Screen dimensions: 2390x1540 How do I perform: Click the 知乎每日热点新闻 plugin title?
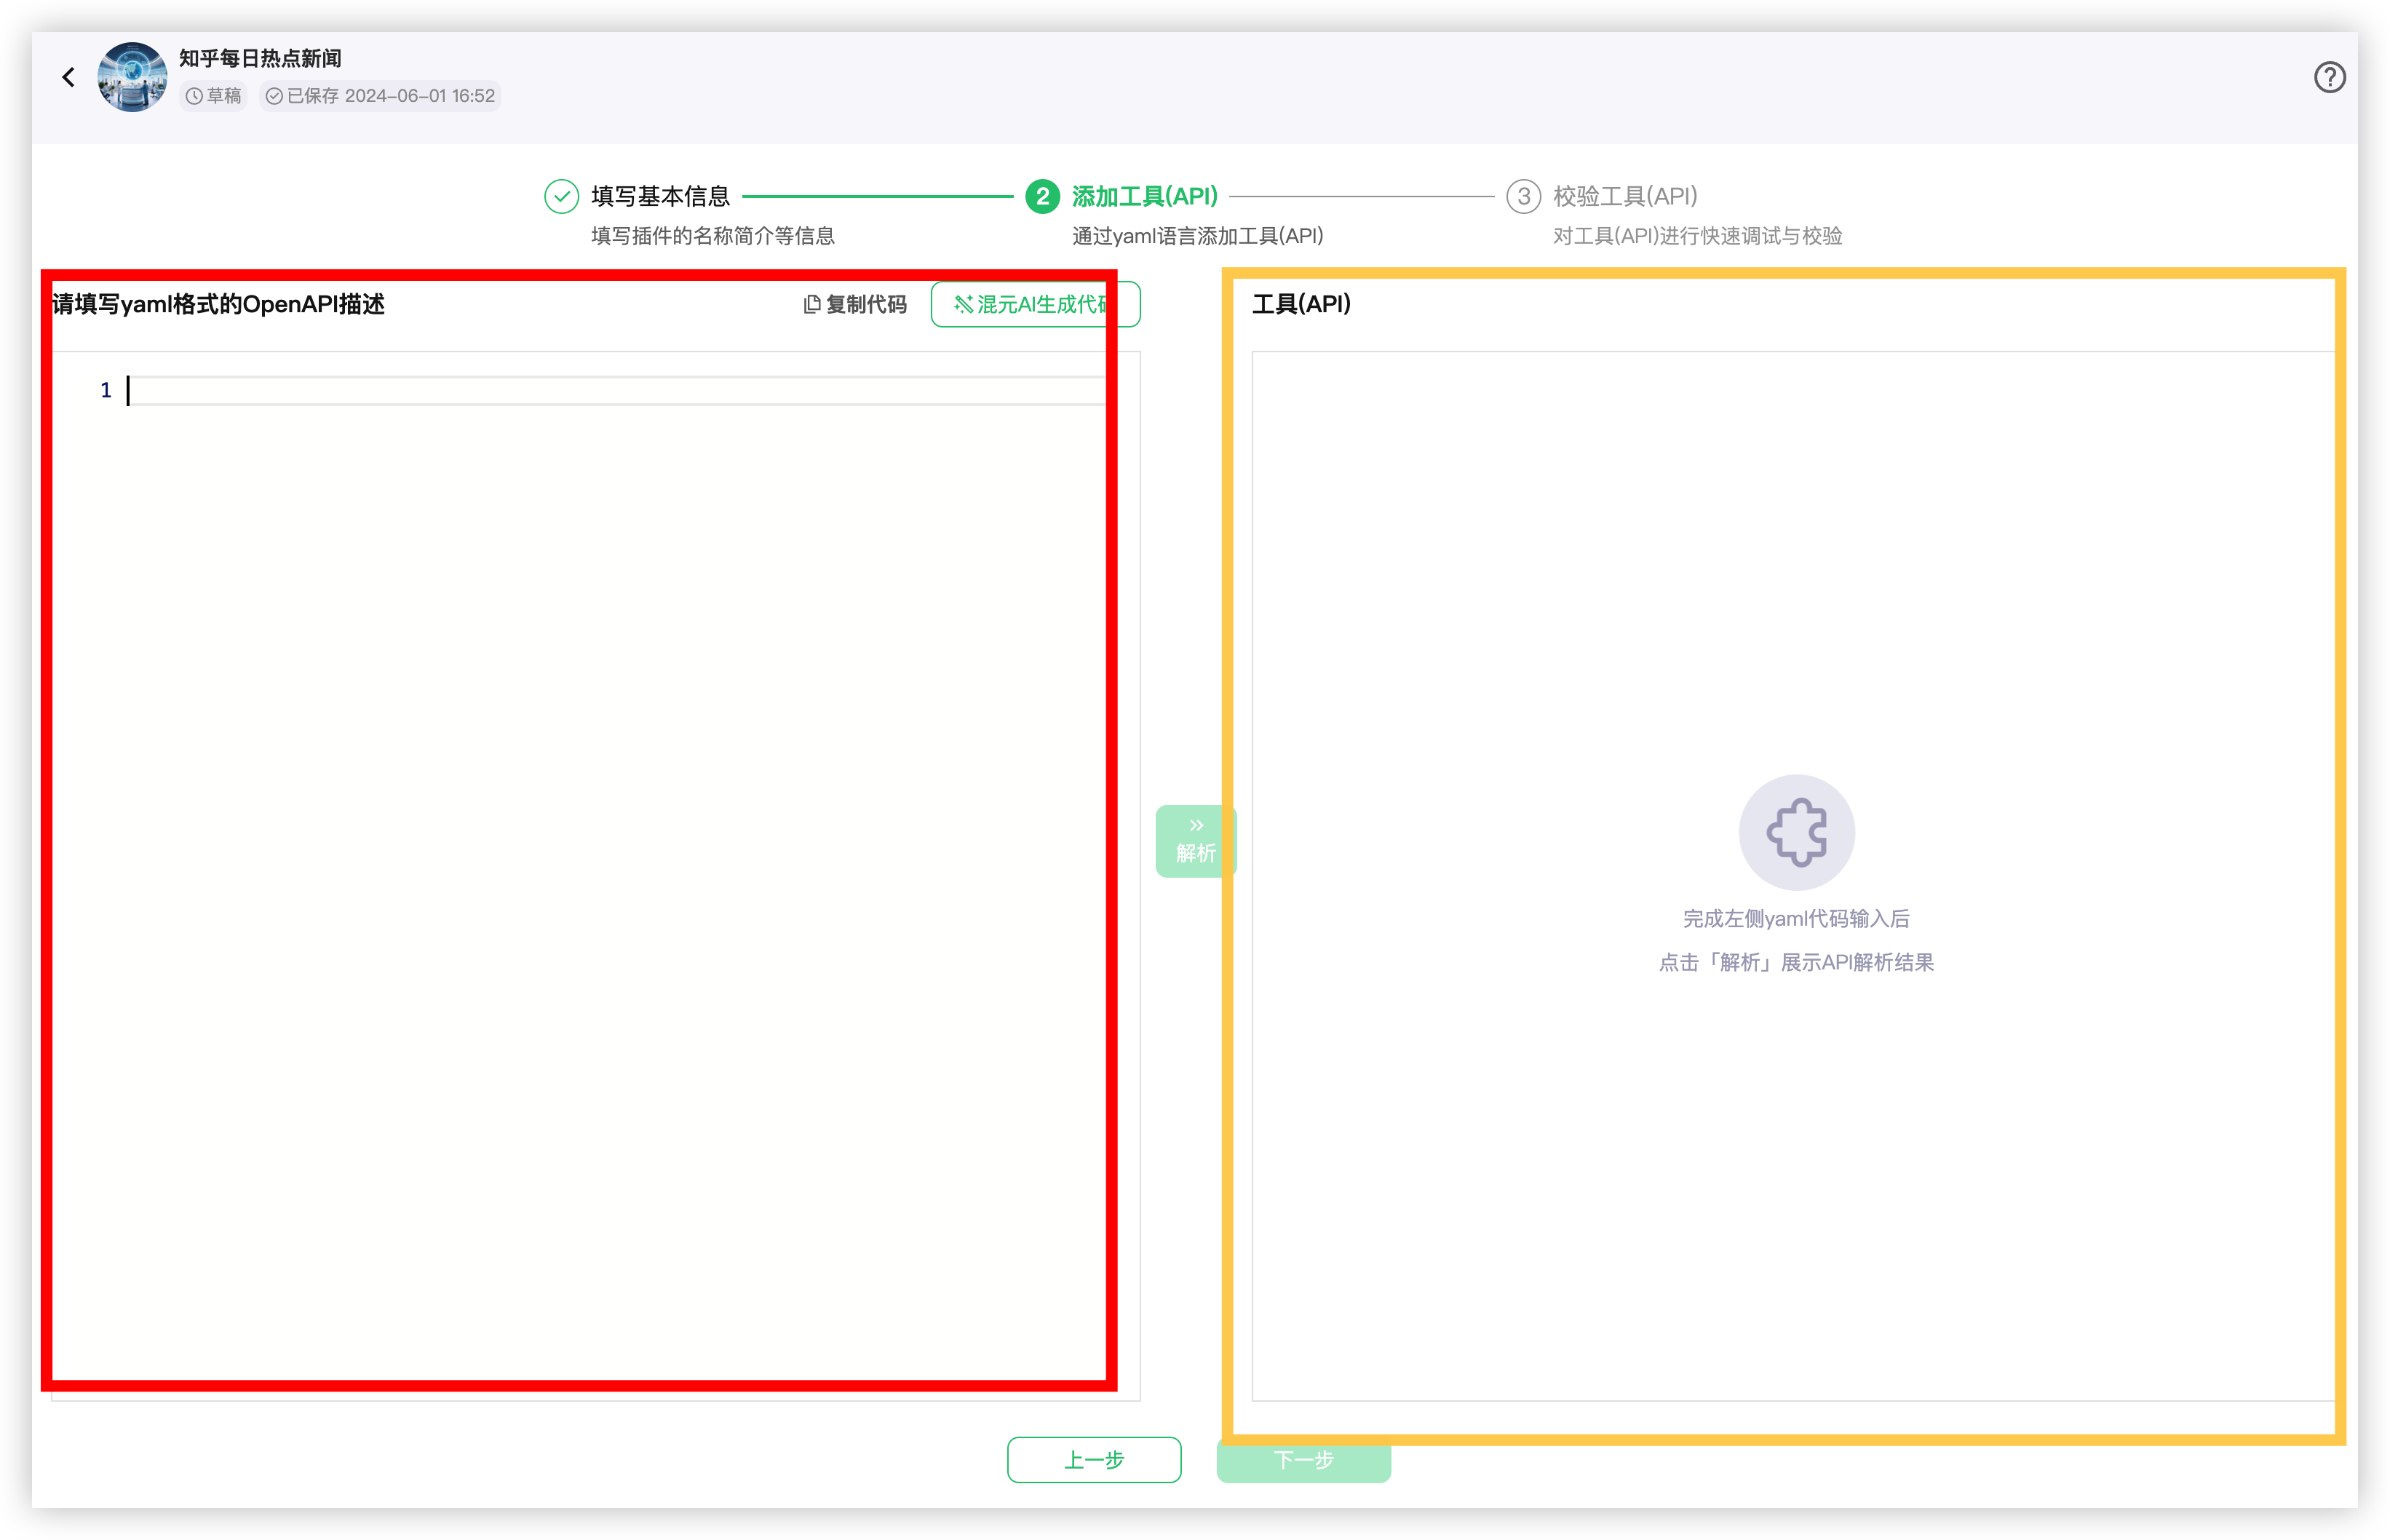260,58
